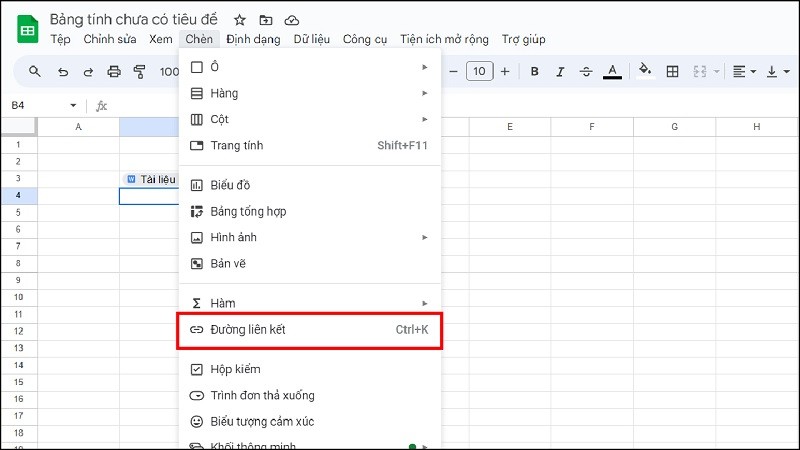
Task: Insert a Bảng tổng hợp pivot table
Action: (x=310, y=211)
